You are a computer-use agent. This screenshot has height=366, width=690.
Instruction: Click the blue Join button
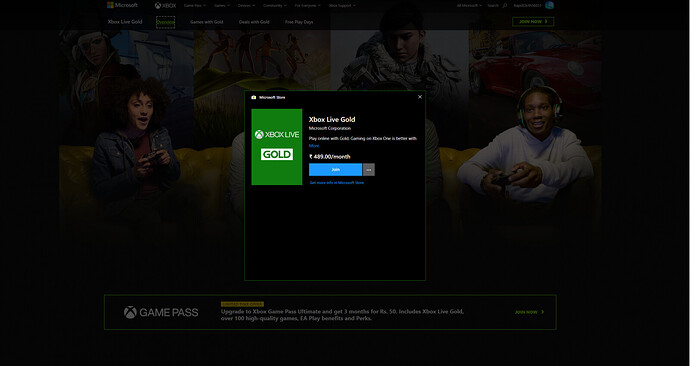335,170
